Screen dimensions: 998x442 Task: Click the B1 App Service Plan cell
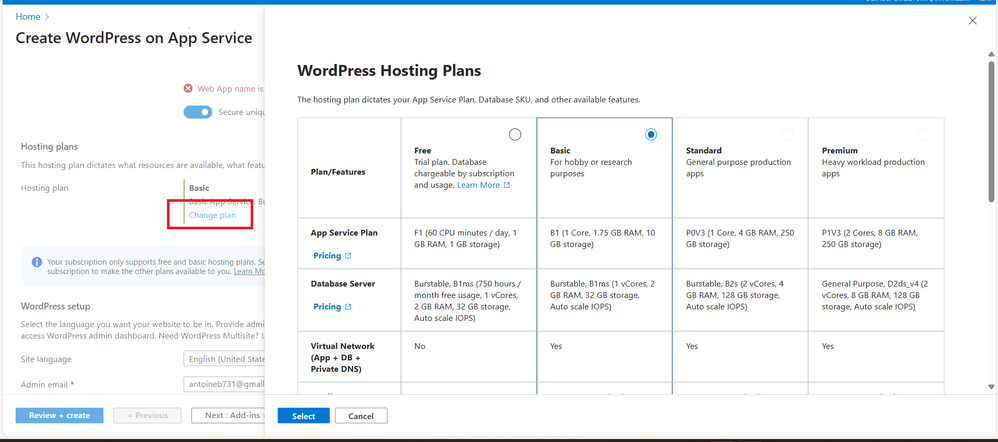point(605,243)
